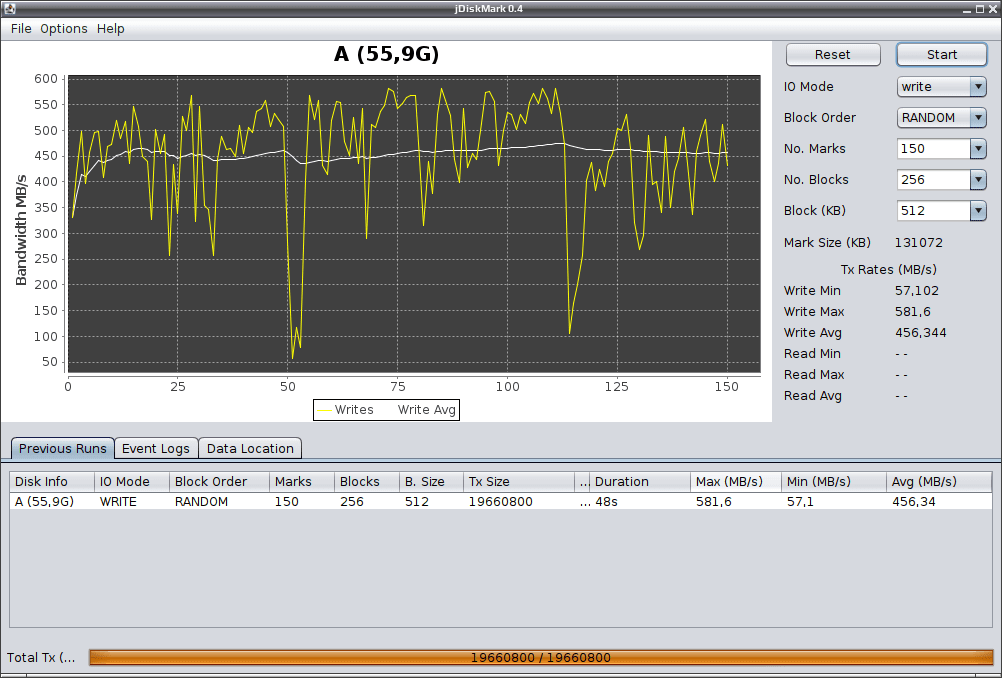The height and width of the screenshot is (678, 1002).
Task: Click the Total Tx progress bar
Action: [541, 657]
